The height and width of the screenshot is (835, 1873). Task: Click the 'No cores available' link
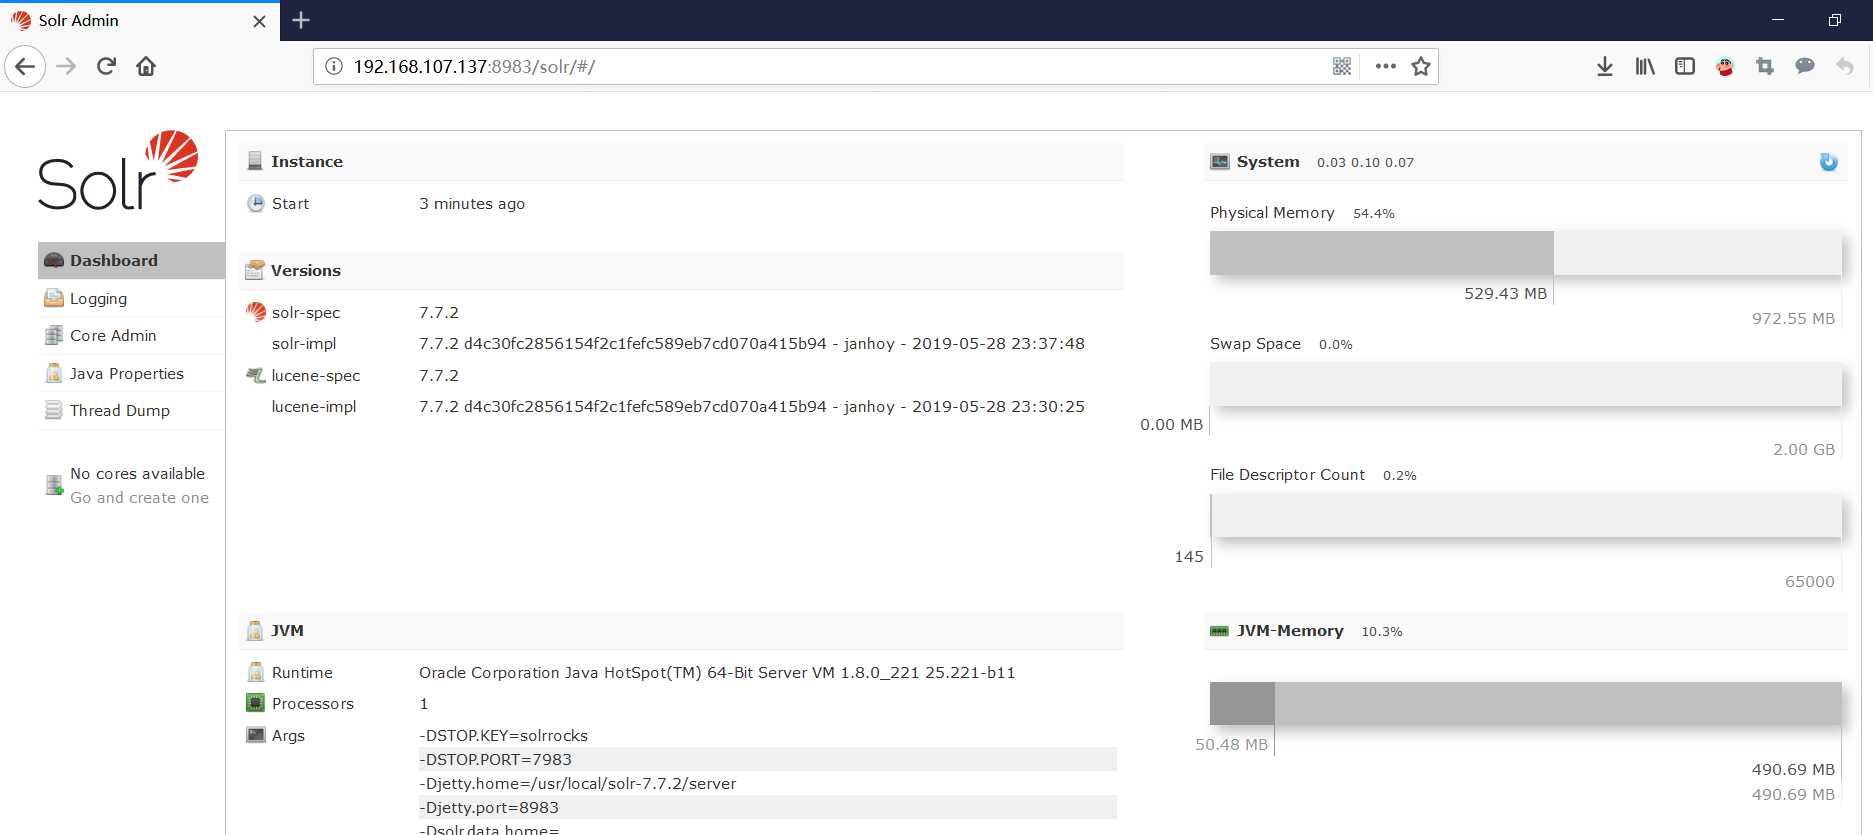point(137,474)
